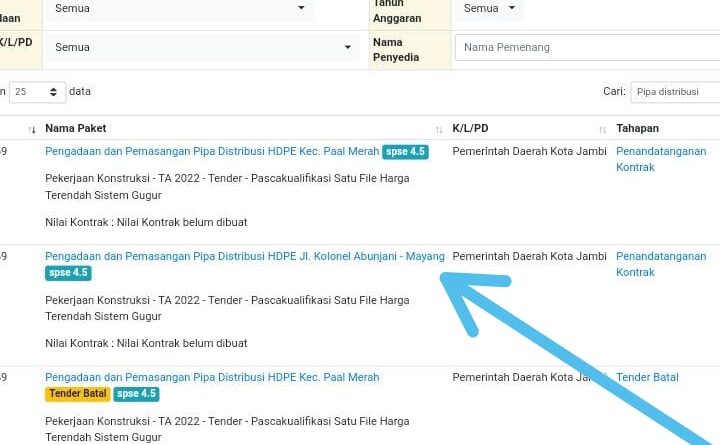The image size is (720, 445).
Task: Sort by the Nama Paket column arrows icon
Action: pos(439,129)
